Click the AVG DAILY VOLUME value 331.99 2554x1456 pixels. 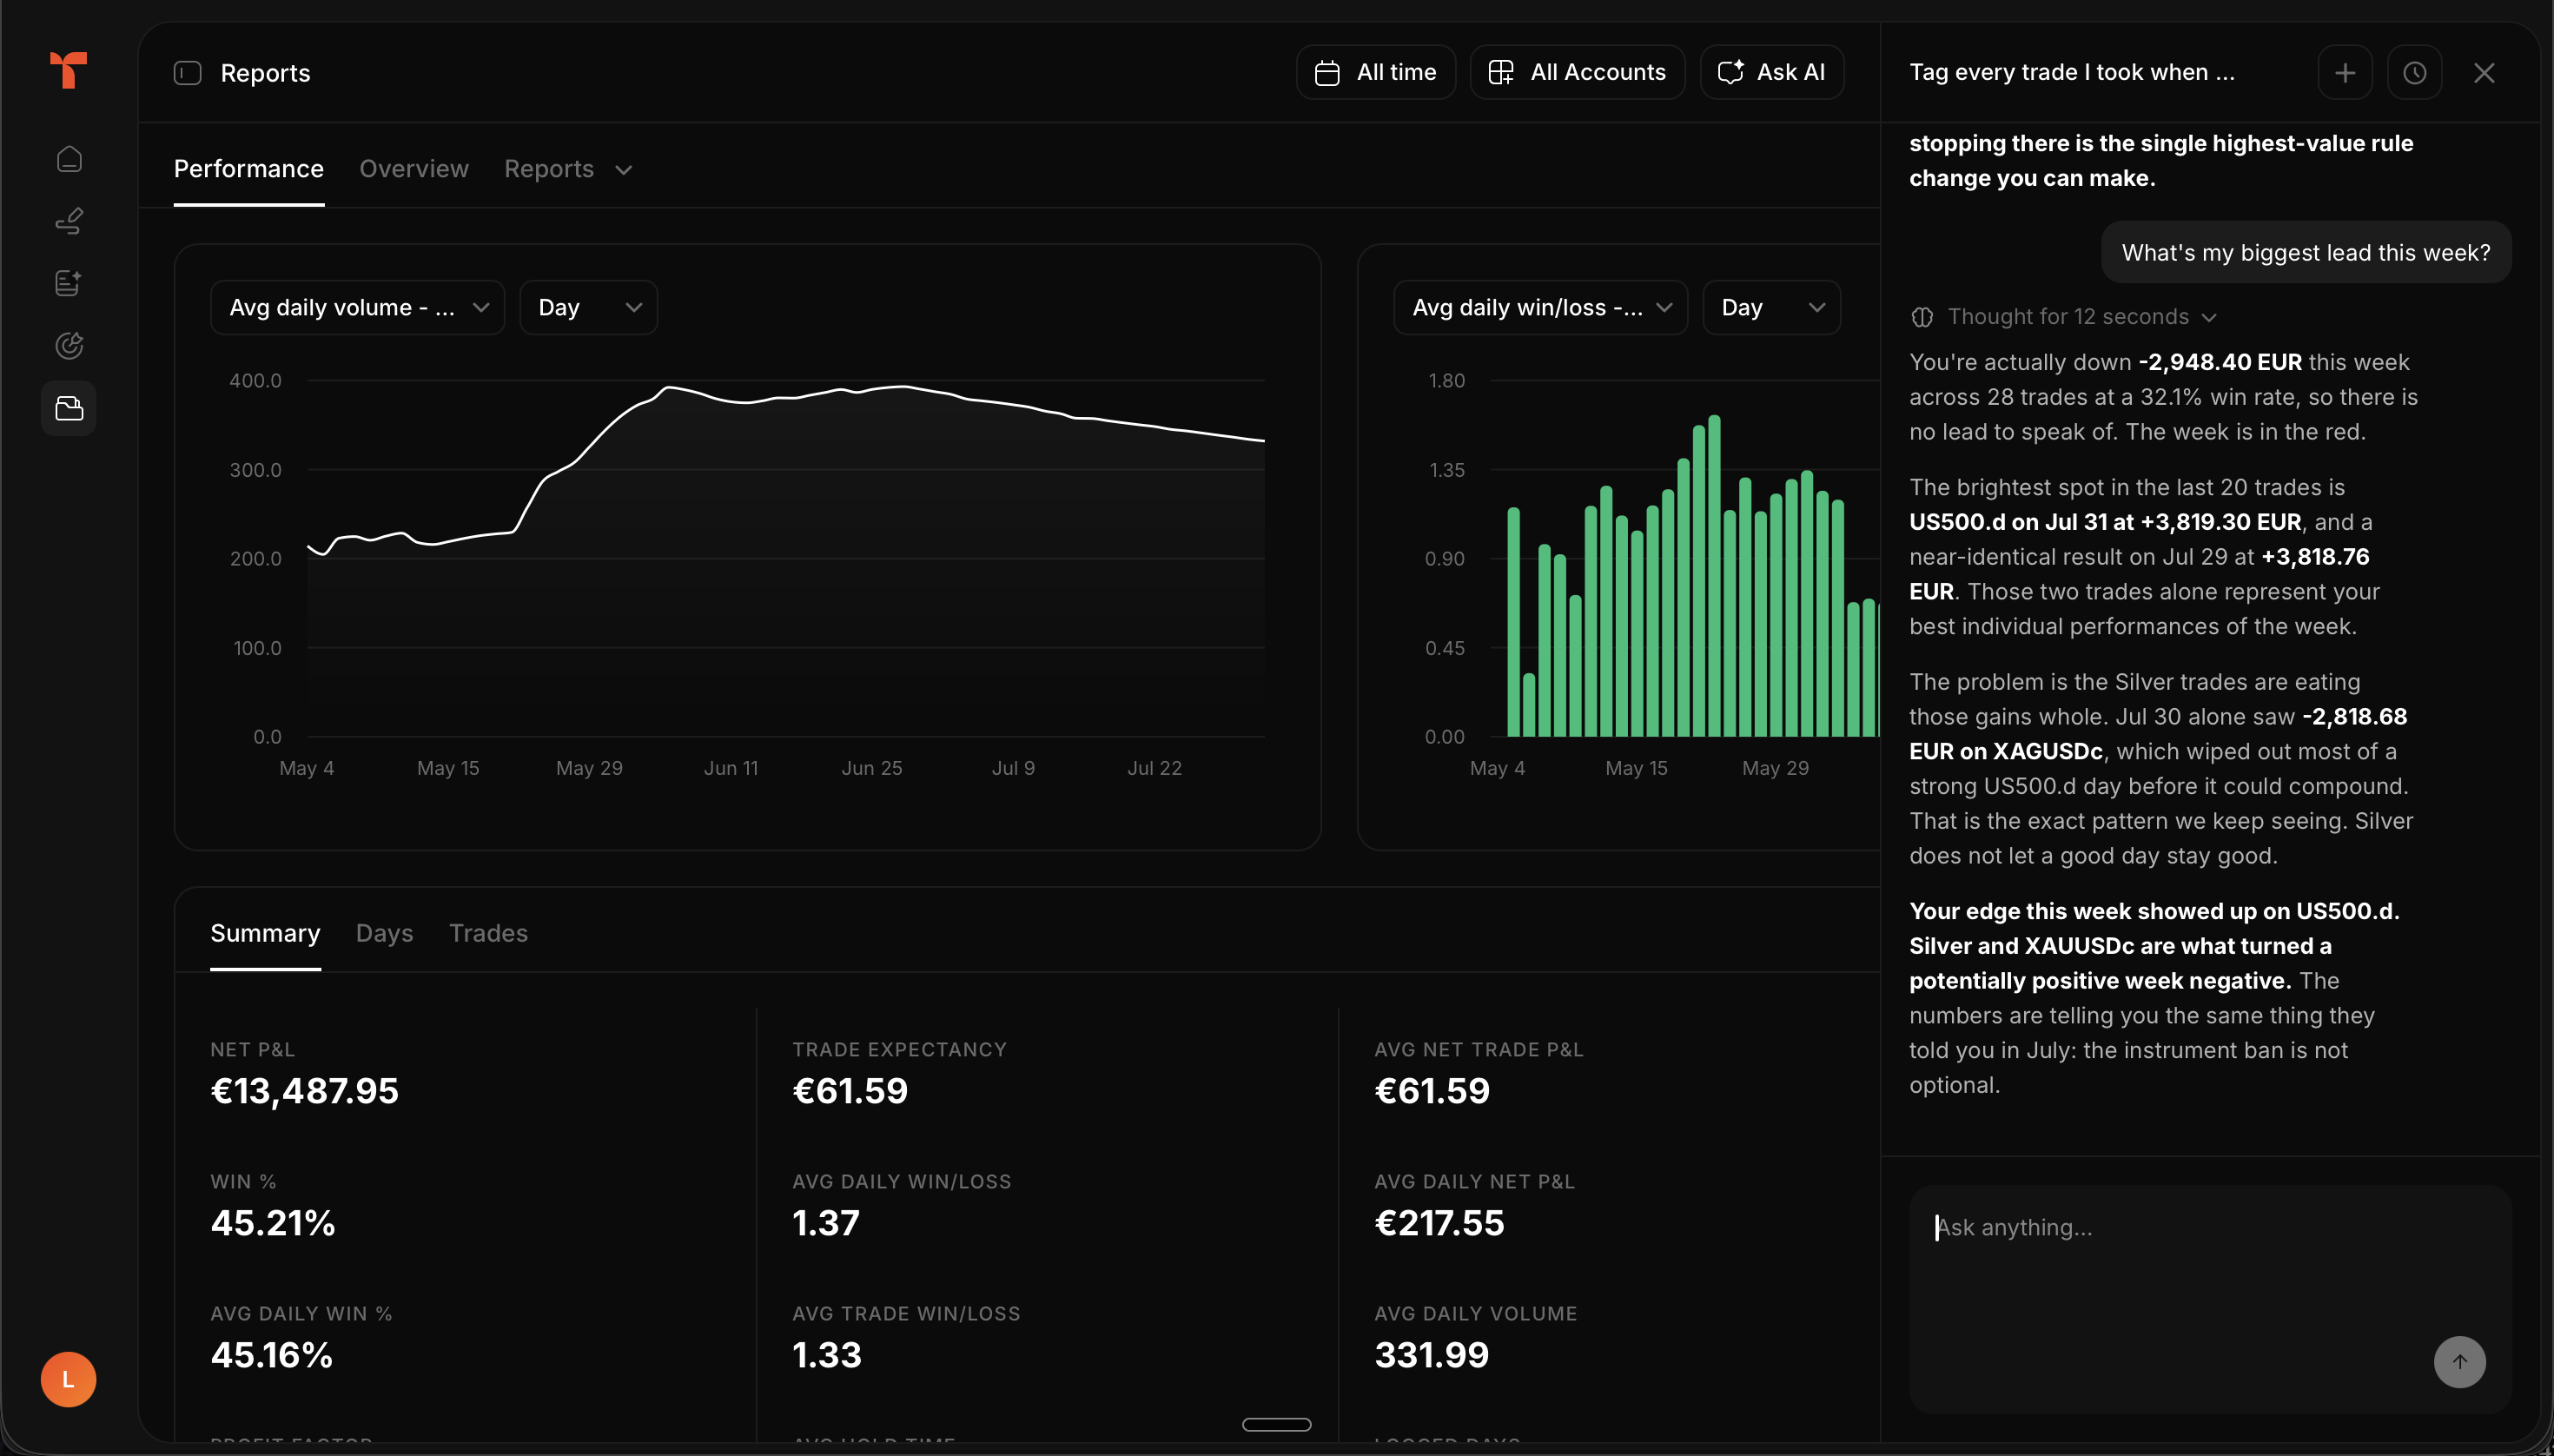[1432, 1355]
